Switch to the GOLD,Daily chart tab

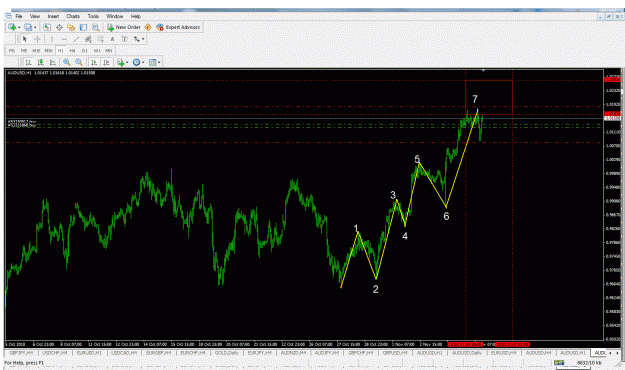(226, 353)
